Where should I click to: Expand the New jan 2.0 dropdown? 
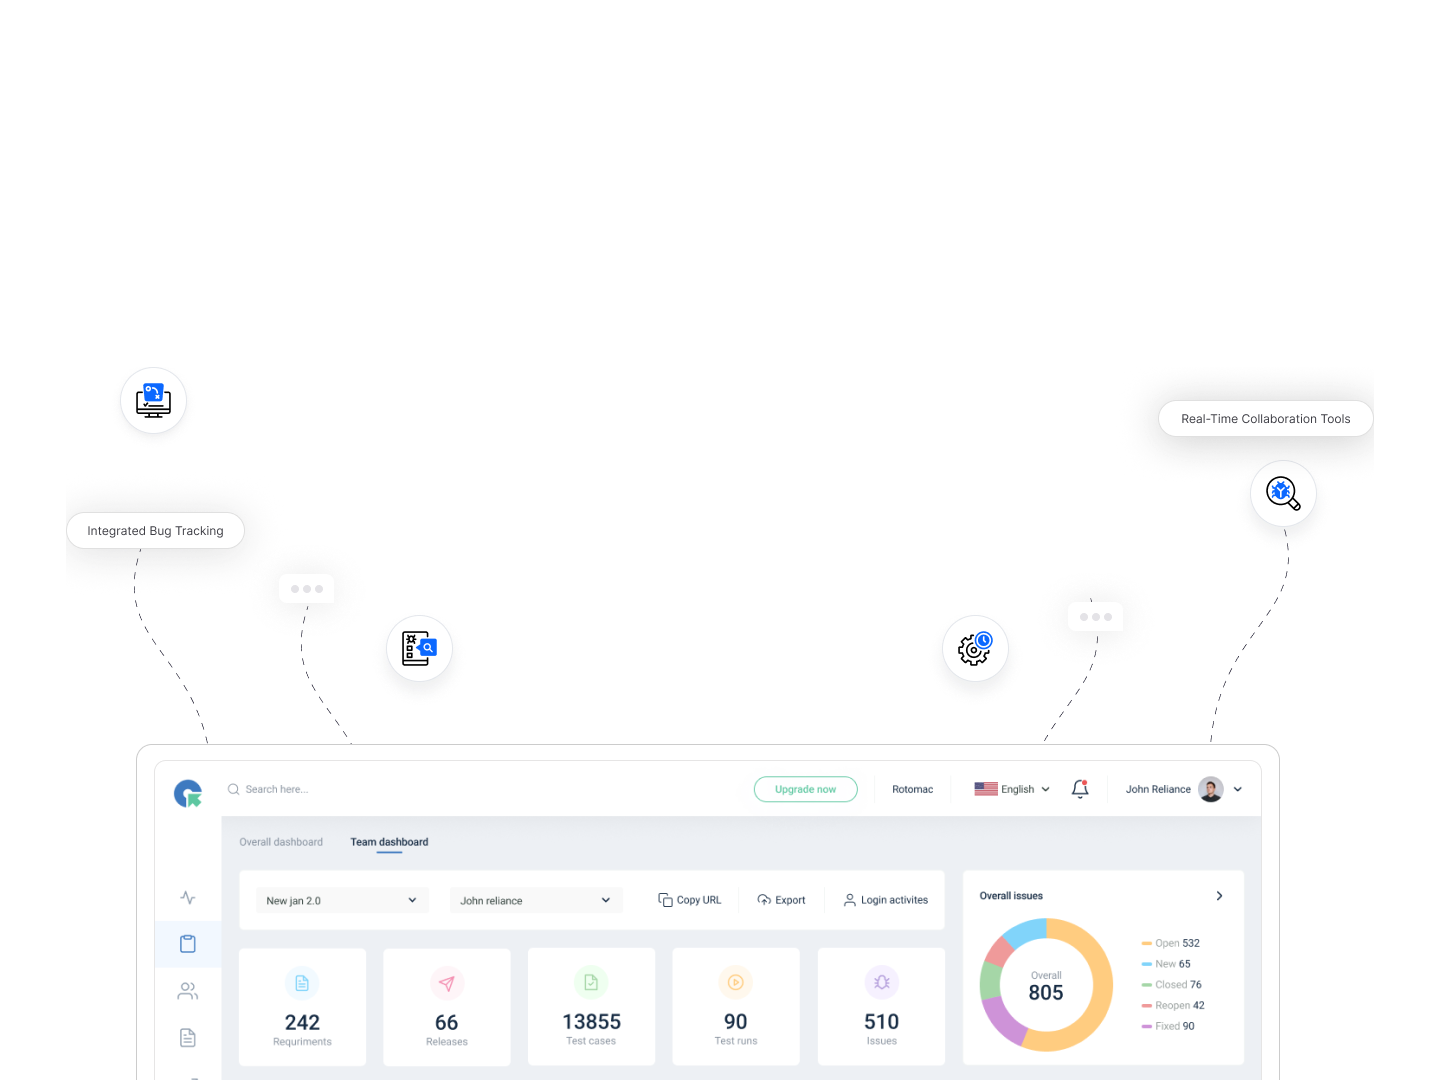[342, 901]
